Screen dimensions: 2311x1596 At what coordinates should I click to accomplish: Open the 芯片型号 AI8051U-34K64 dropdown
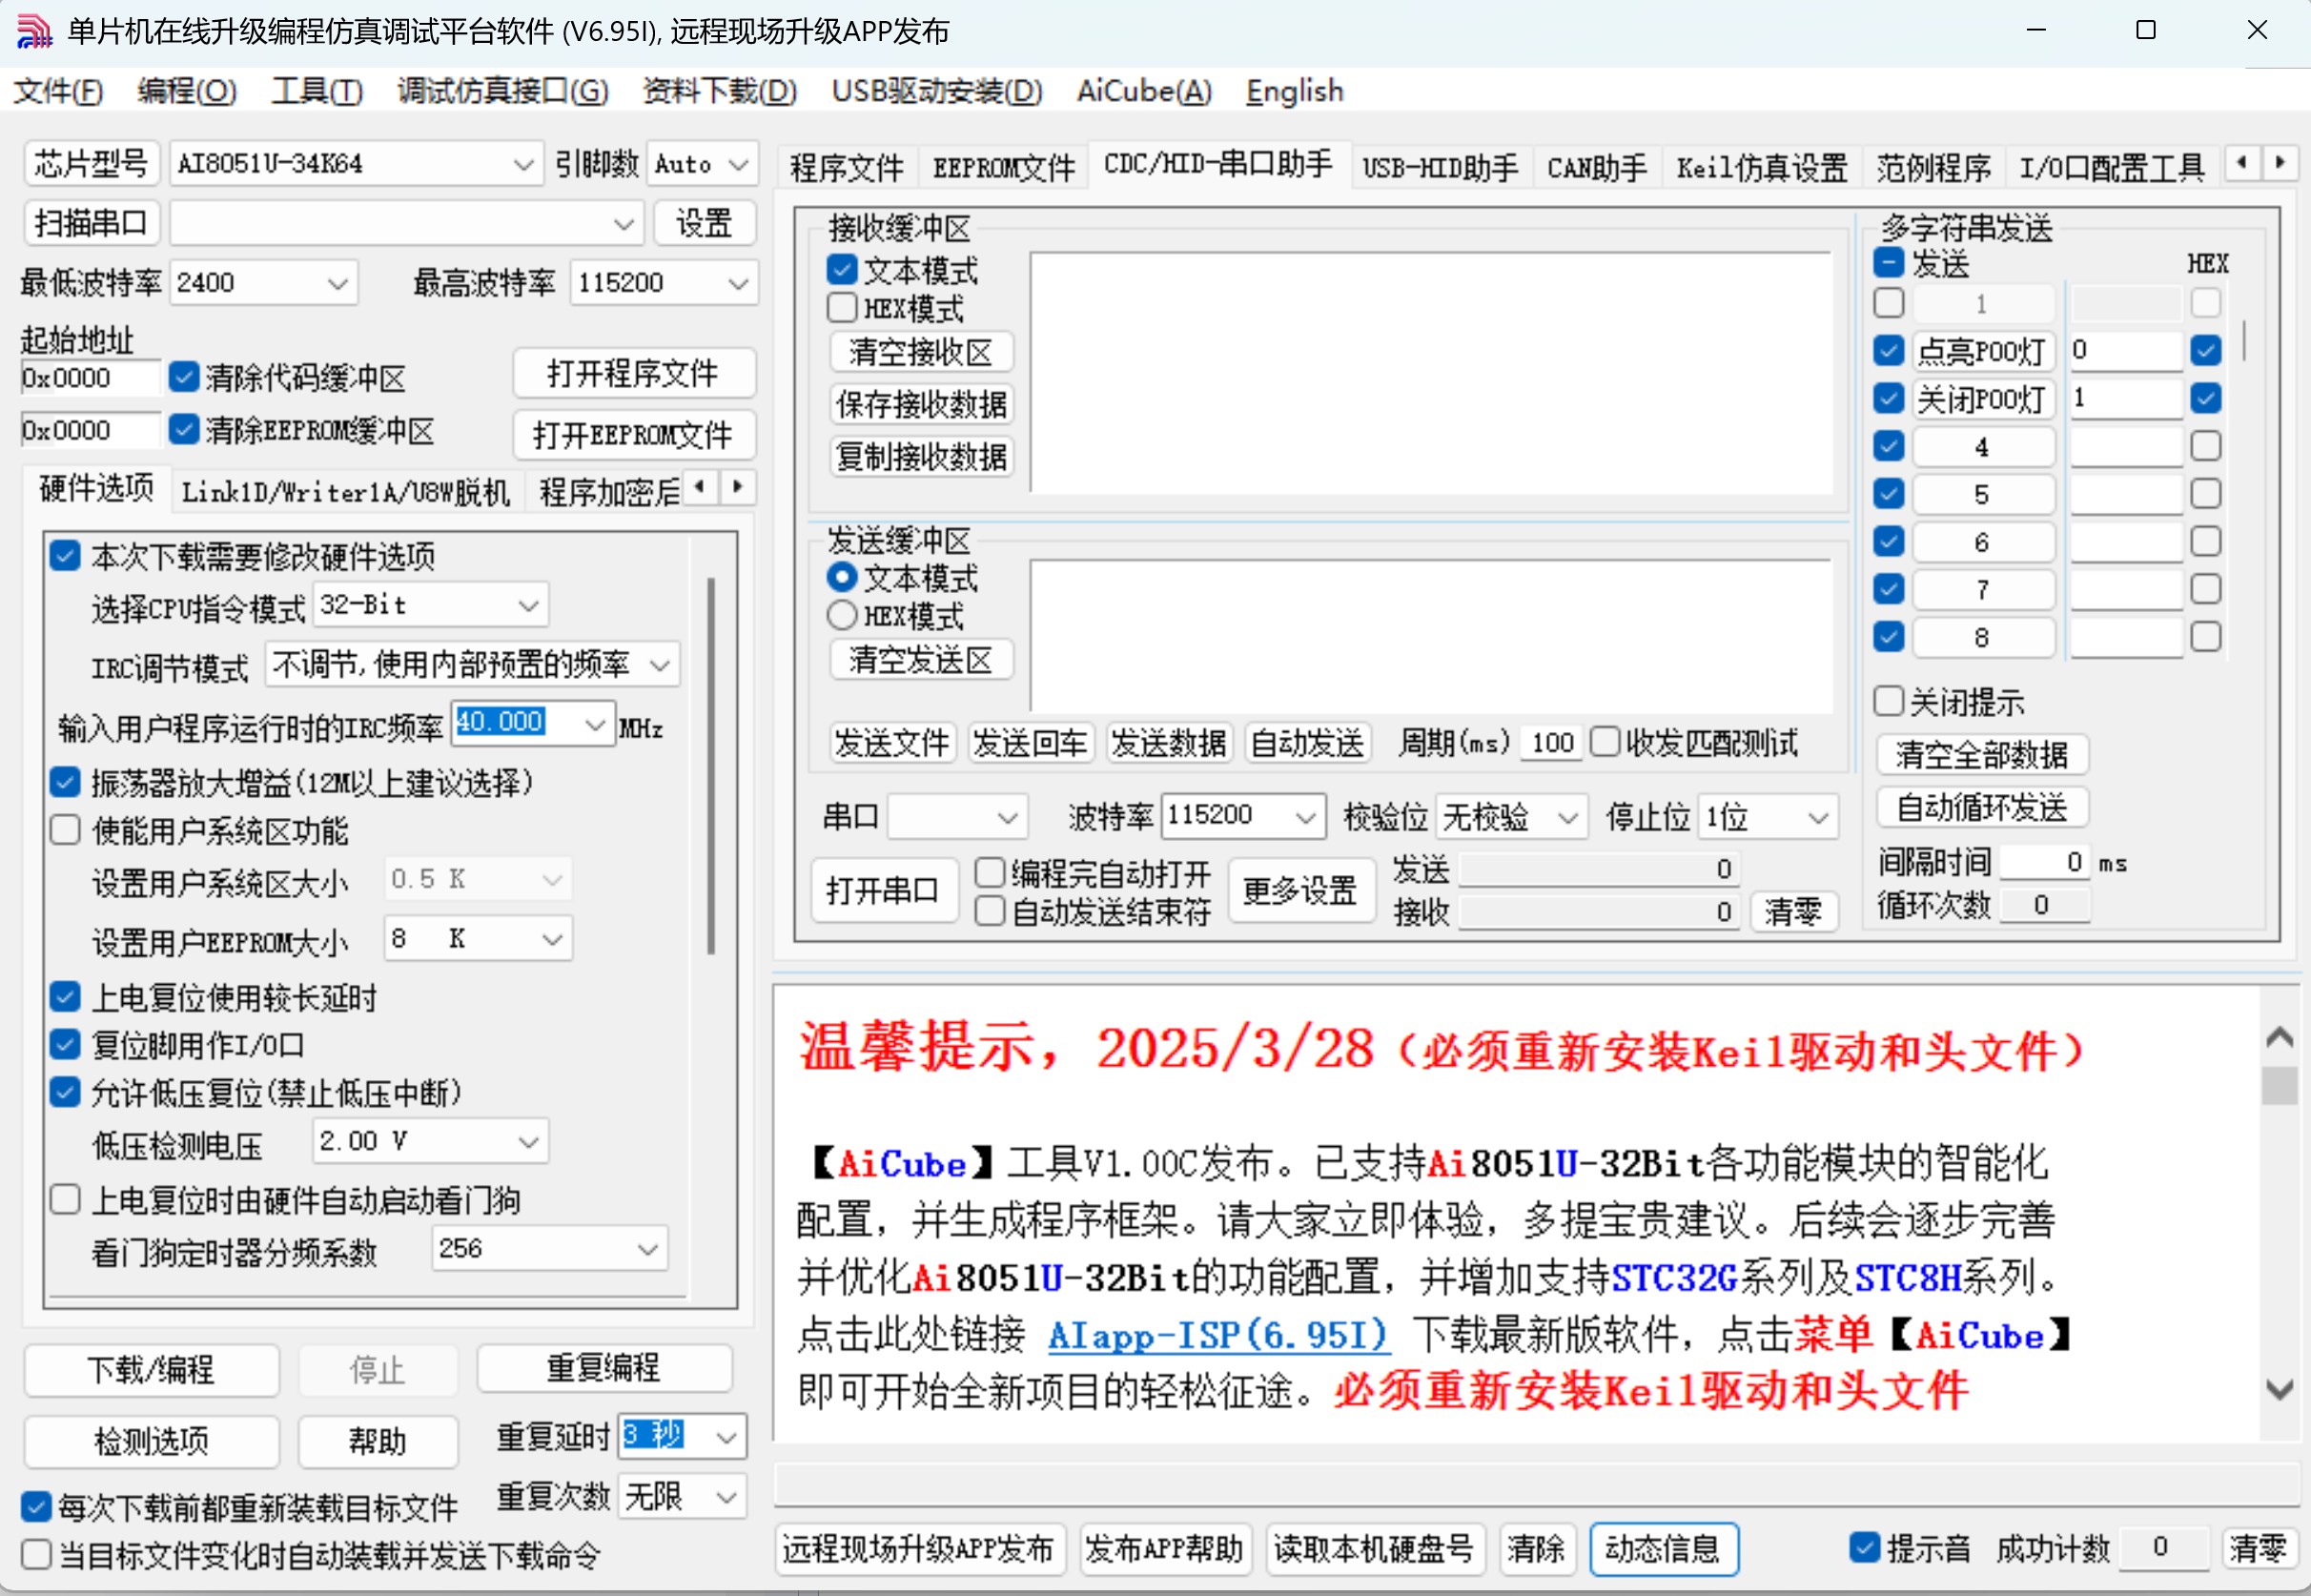[522, 164]
